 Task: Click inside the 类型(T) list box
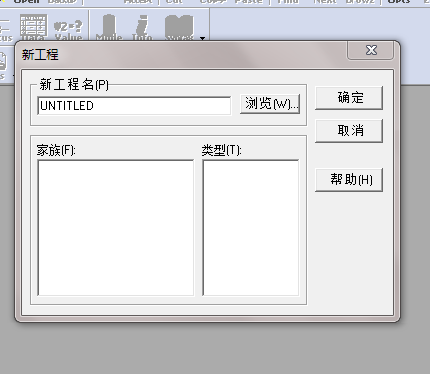[251, 228]
